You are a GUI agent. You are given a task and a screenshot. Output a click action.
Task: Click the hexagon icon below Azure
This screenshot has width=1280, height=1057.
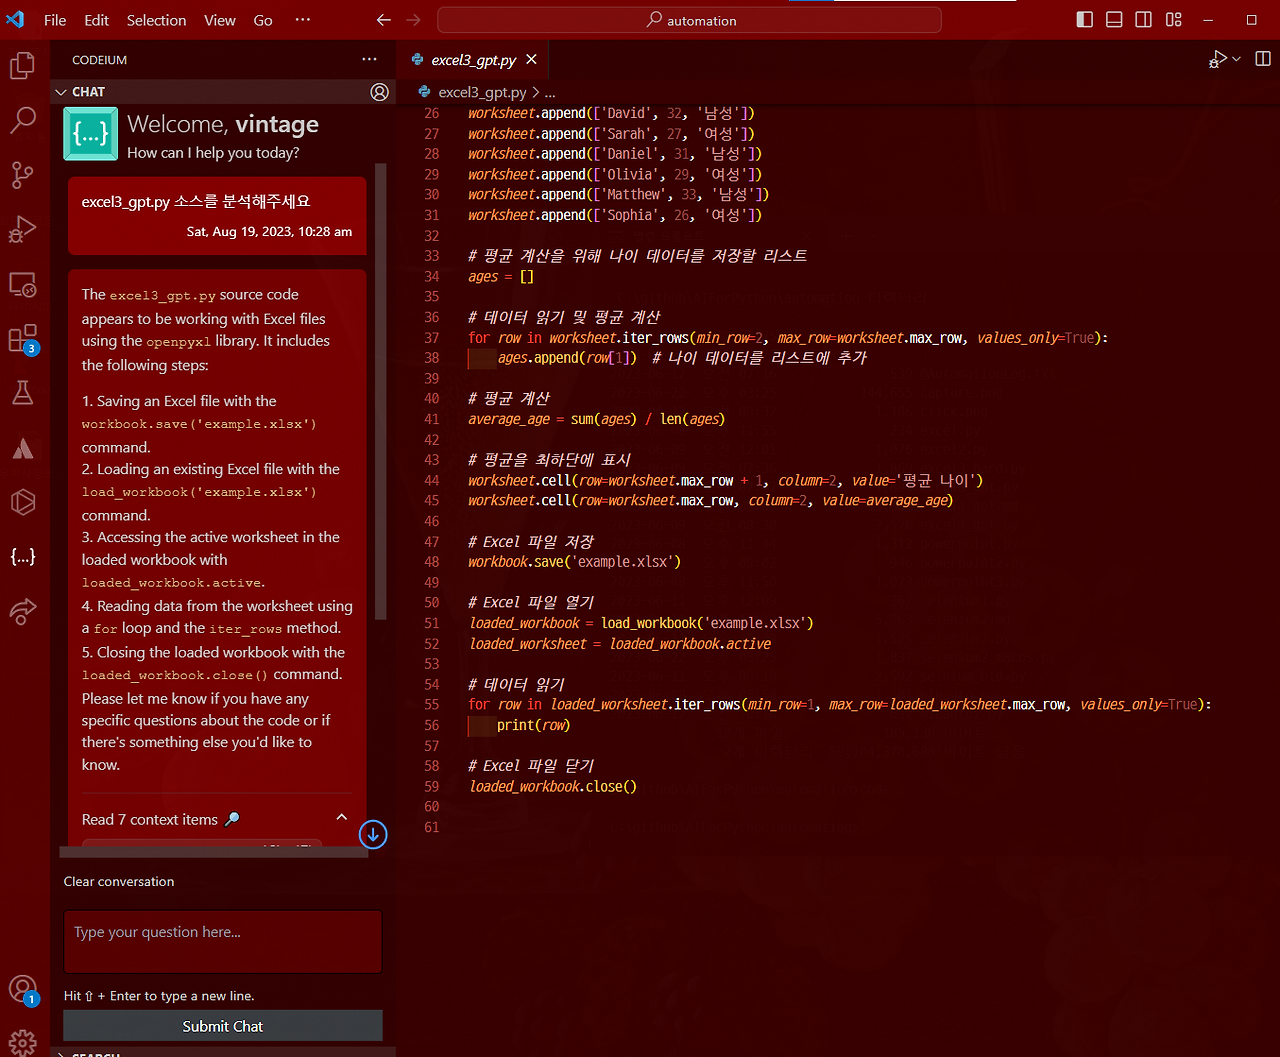[22, 502]
